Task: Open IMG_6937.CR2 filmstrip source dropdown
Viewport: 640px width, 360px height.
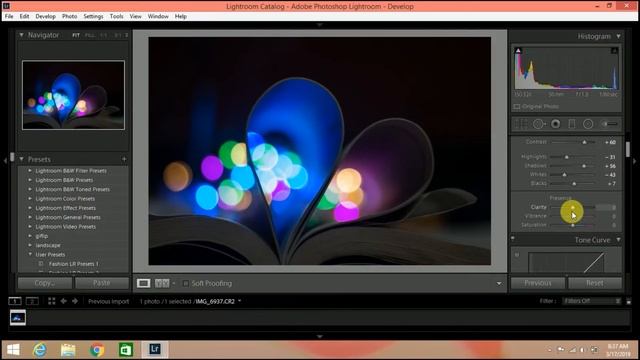Action: 240,301
